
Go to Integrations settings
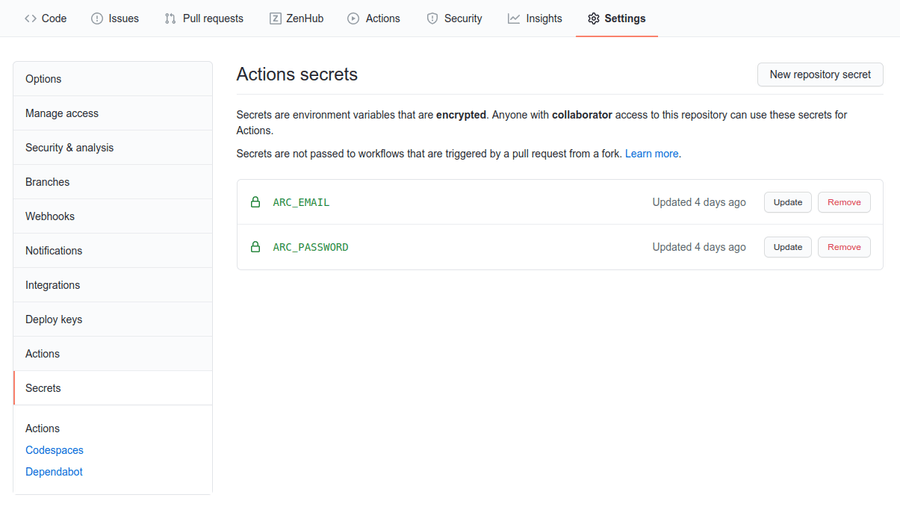113,285
